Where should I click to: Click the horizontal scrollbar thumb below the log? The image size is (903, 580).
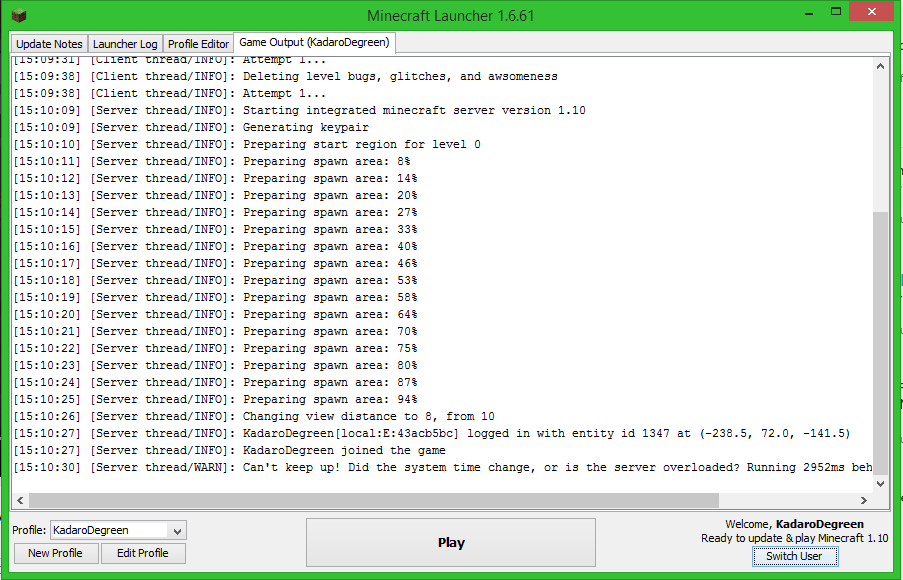374,500
